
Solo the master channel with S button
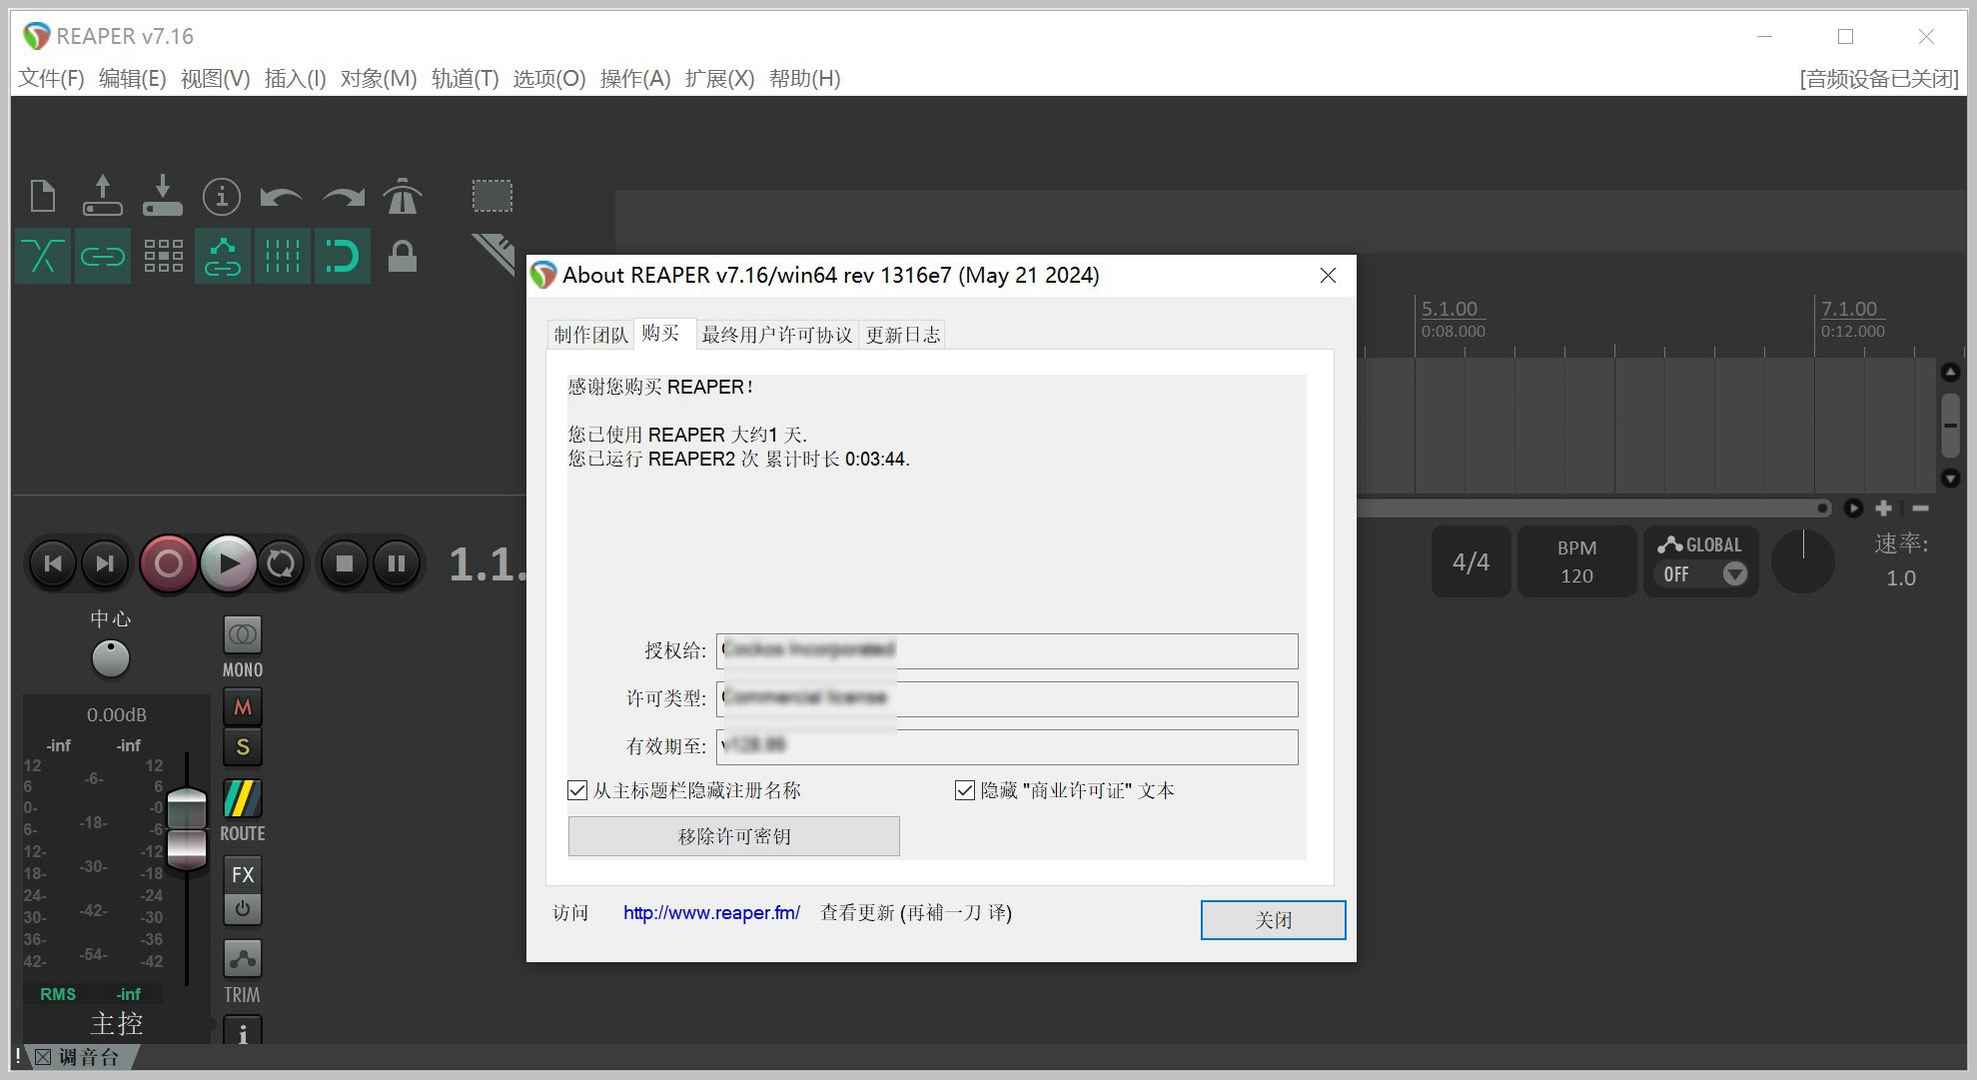(241, 746)
